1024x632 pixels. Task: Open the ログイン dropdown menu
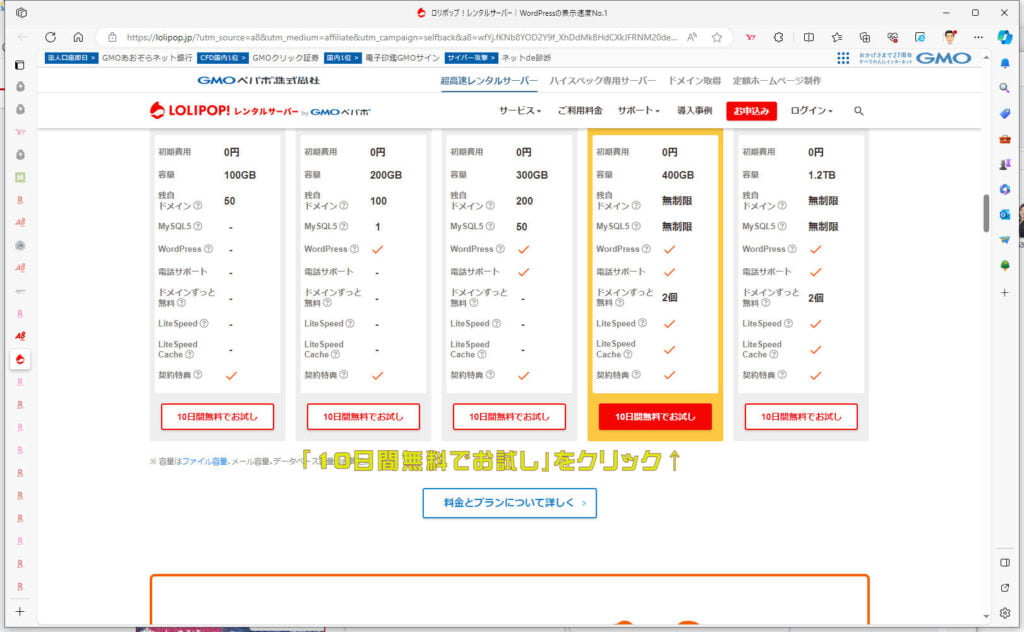click(811, 111)
